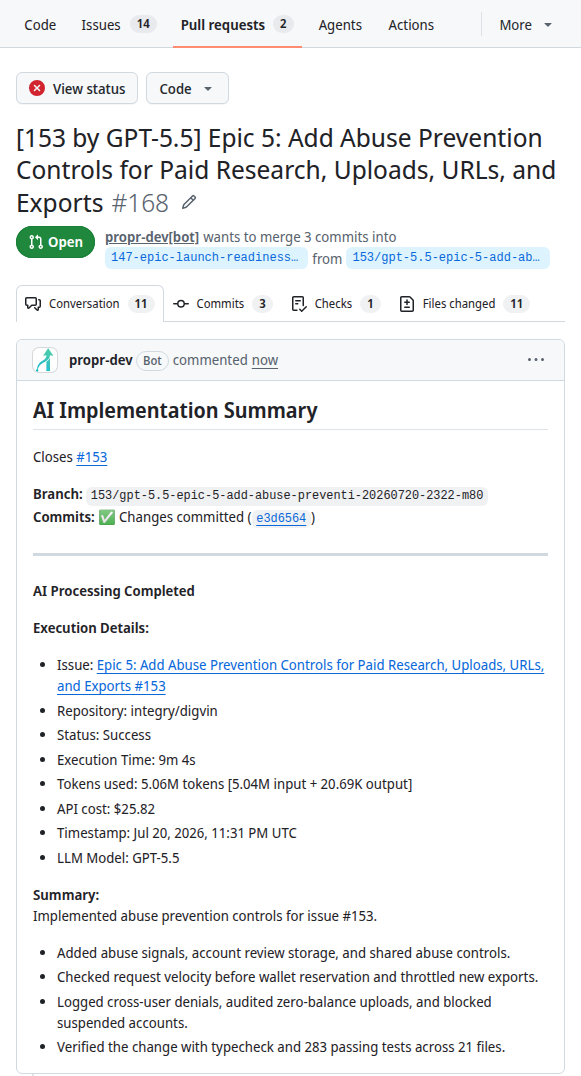Viewport: 581px width, 1076px height.
Task: Click the green Open status badge
Action: click(56, 242)
